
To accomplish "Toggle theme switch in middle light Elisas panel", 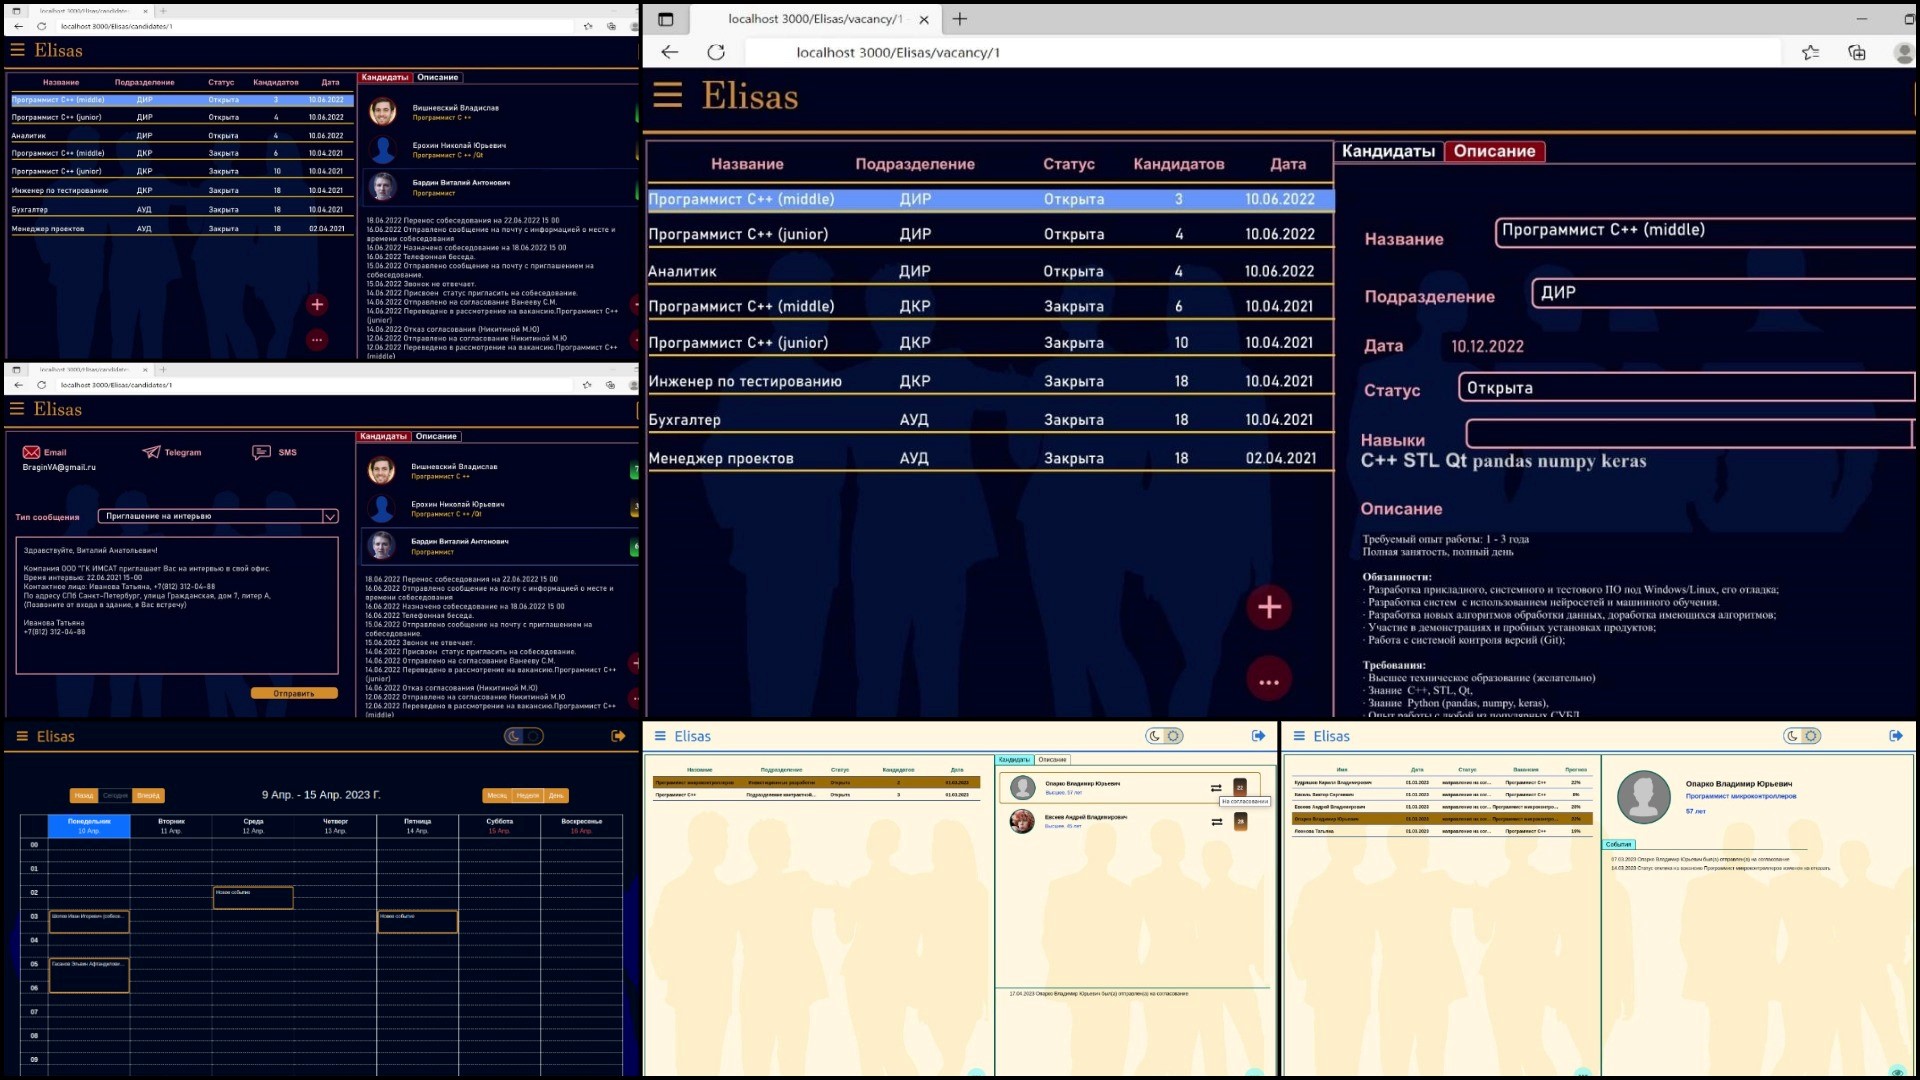I will pos(1164,736).
